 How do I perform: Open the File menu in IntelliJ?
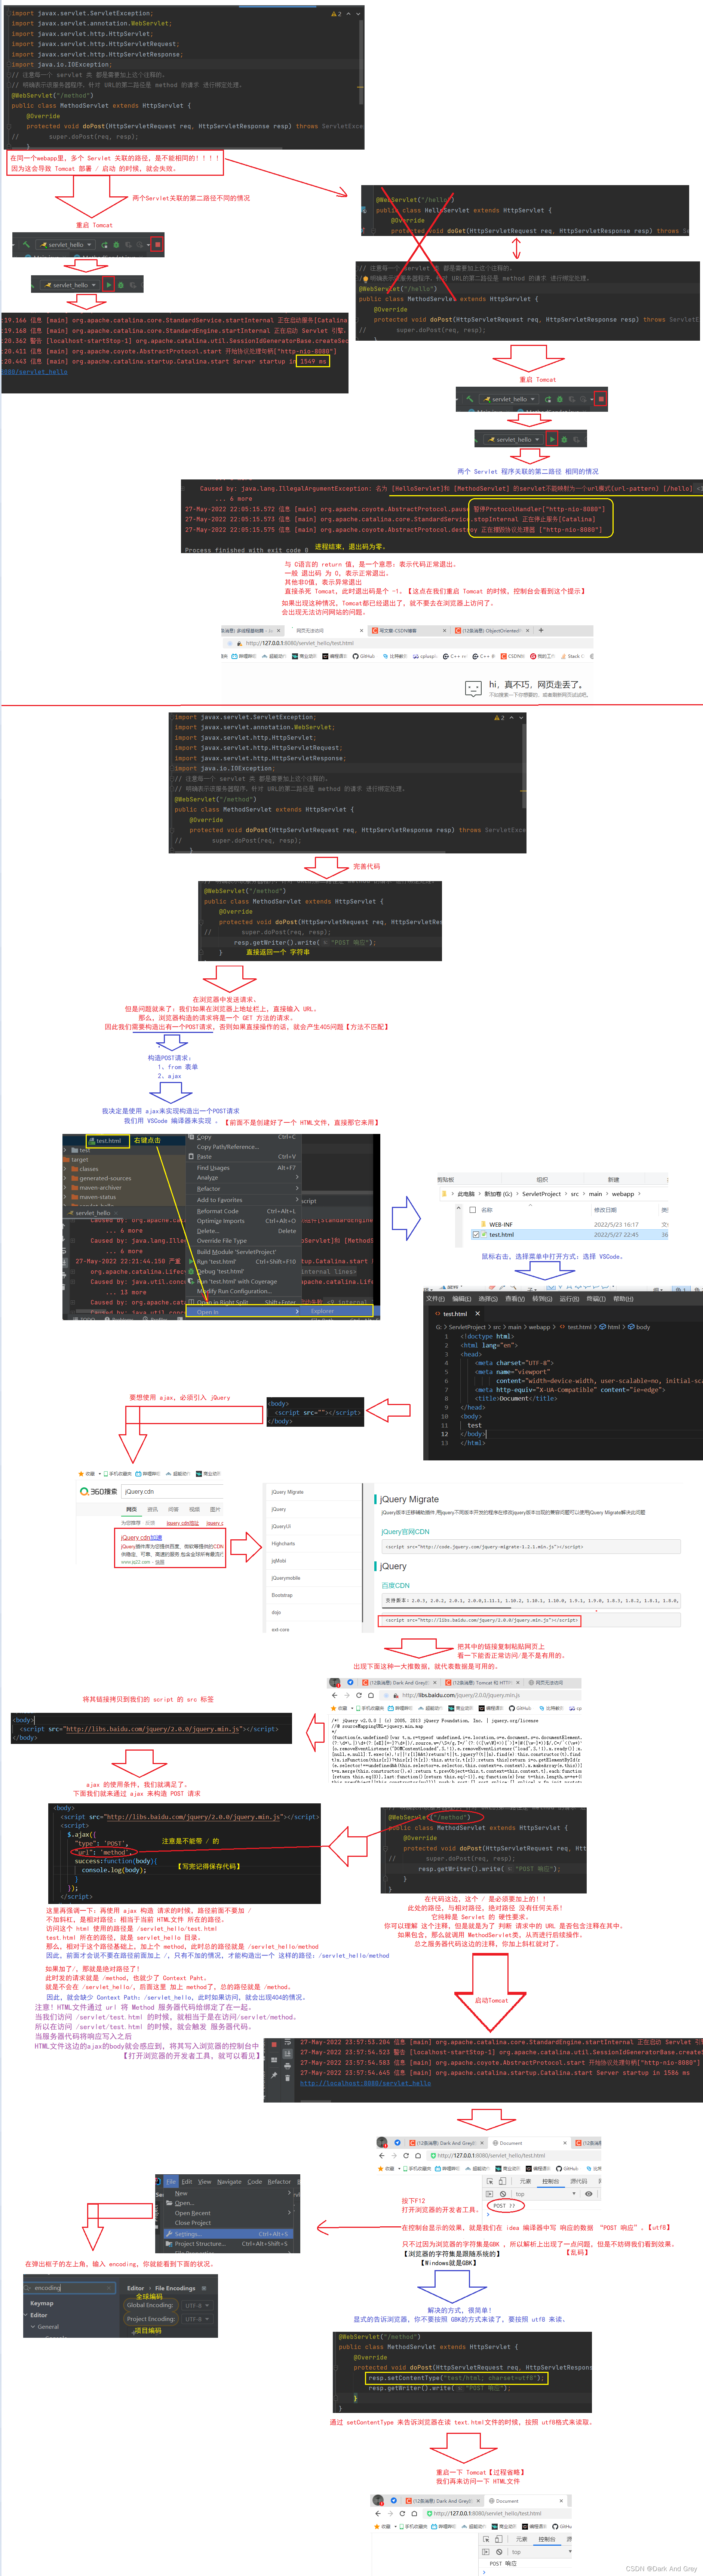tap(171, 2182)
